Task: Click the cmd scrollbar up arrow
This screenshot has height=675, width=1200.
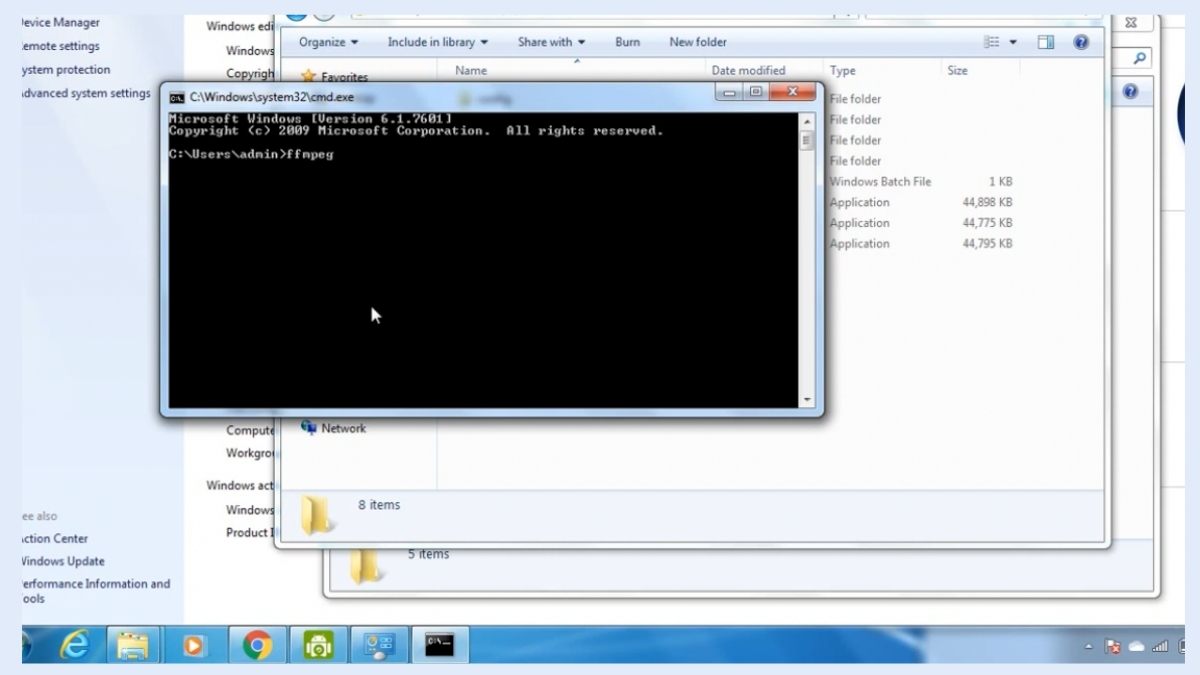Action: (808, 121)
